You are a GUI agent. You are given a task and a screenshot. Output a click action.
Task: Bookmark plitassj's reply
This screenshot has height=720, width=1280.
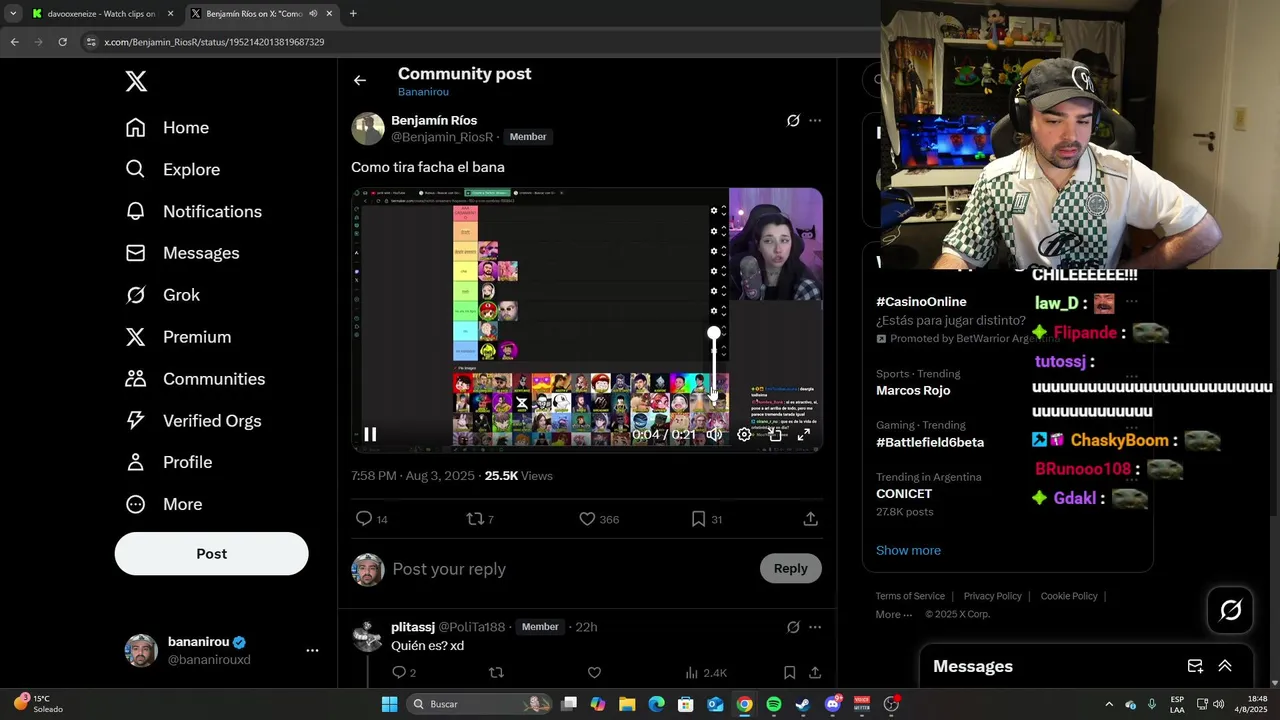[789, 673]
